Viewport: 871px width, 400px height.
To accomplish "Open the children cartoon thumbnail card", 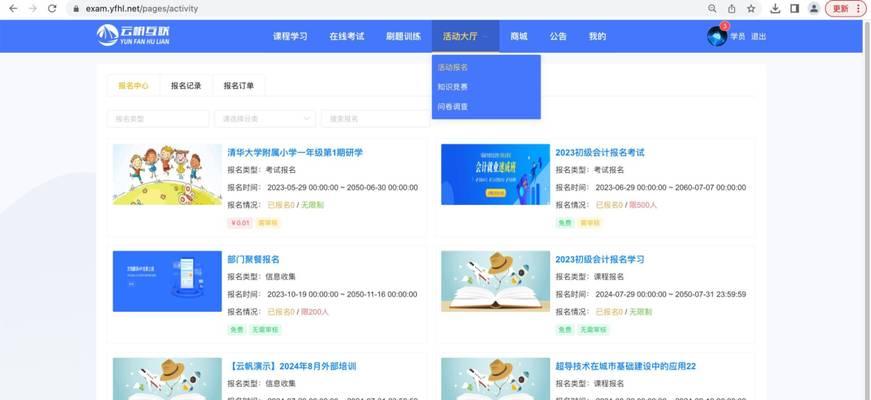I will pyautogui.click(x=167, y=174).
